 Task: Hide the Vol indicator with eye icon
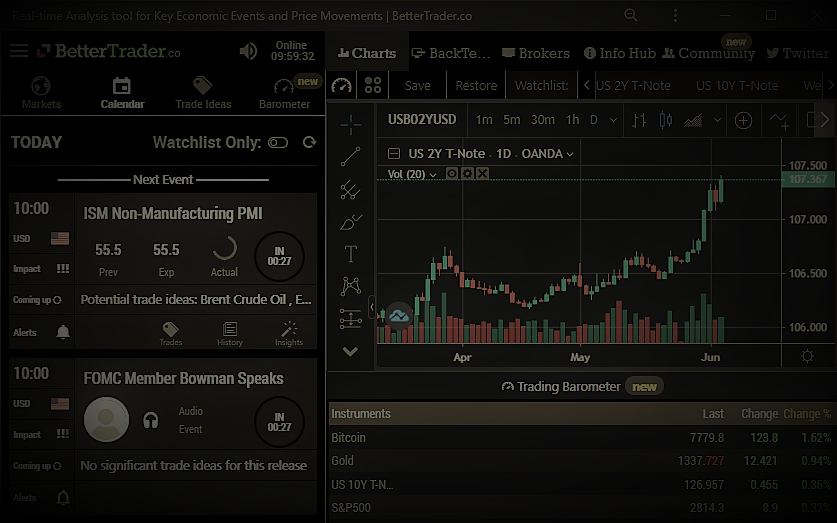(x=452, y=173)
